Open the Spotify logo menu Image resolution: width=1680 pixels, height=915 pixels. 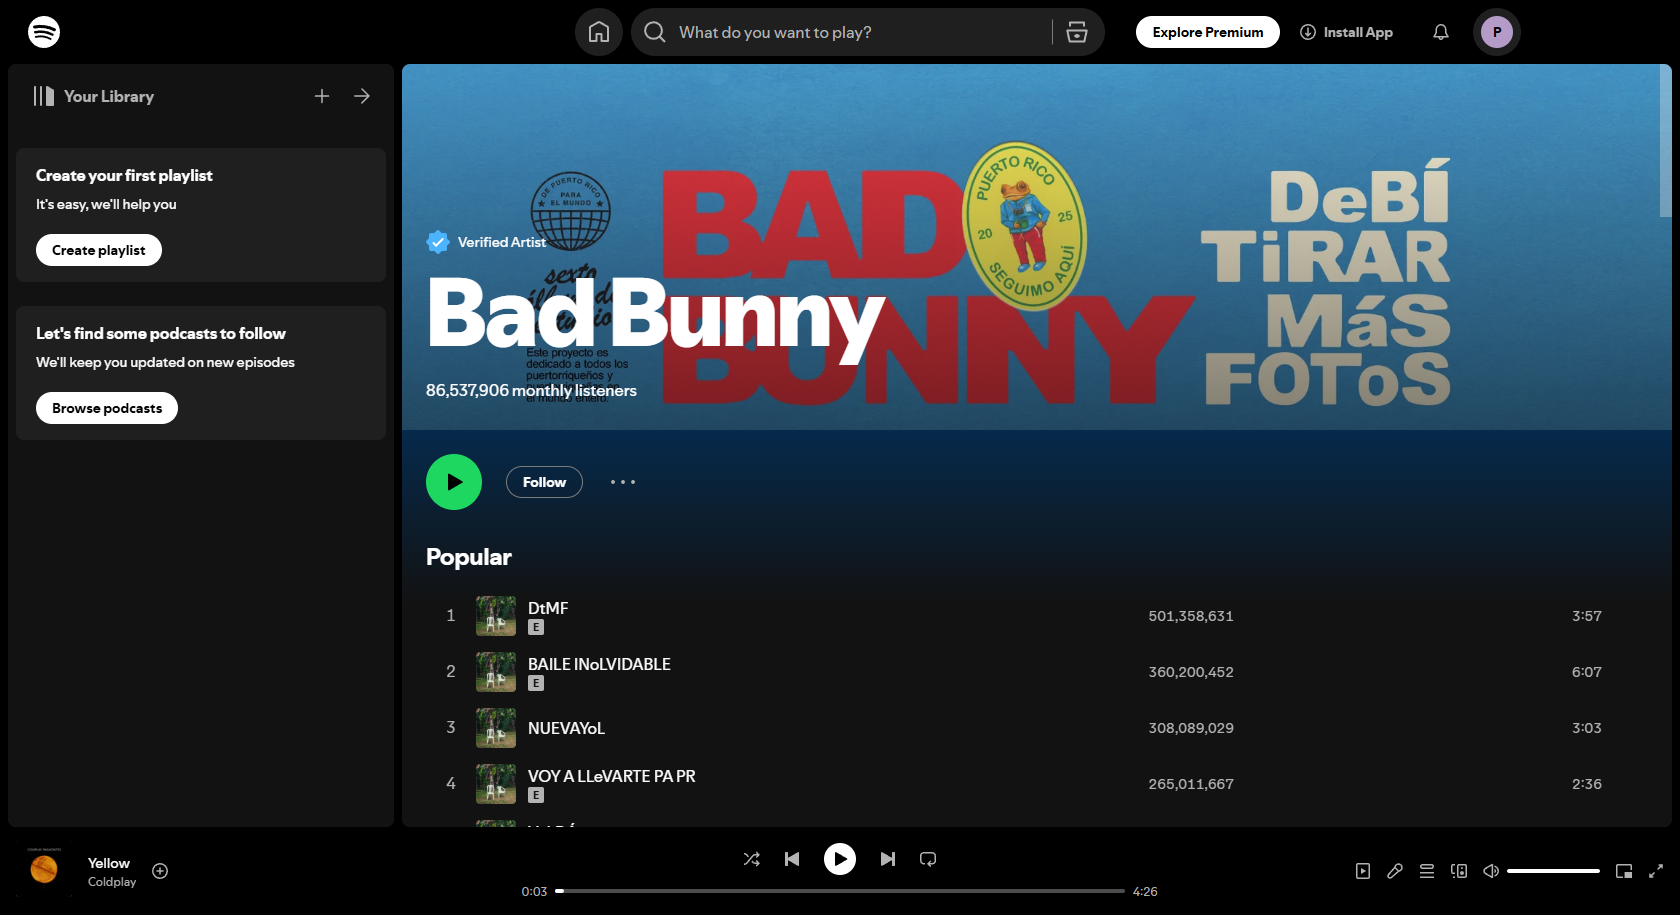click(44, 31)
